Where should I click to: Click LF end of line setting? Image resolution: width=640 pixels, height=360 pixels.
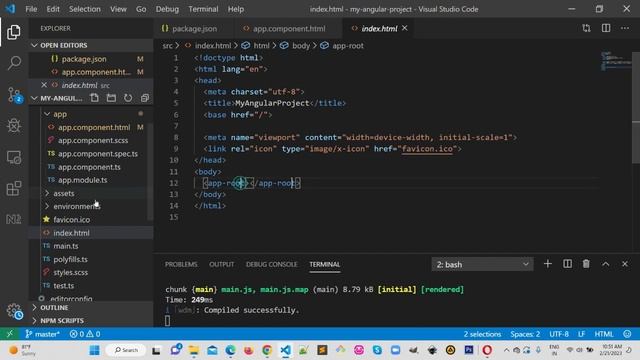tap(582, 334)
